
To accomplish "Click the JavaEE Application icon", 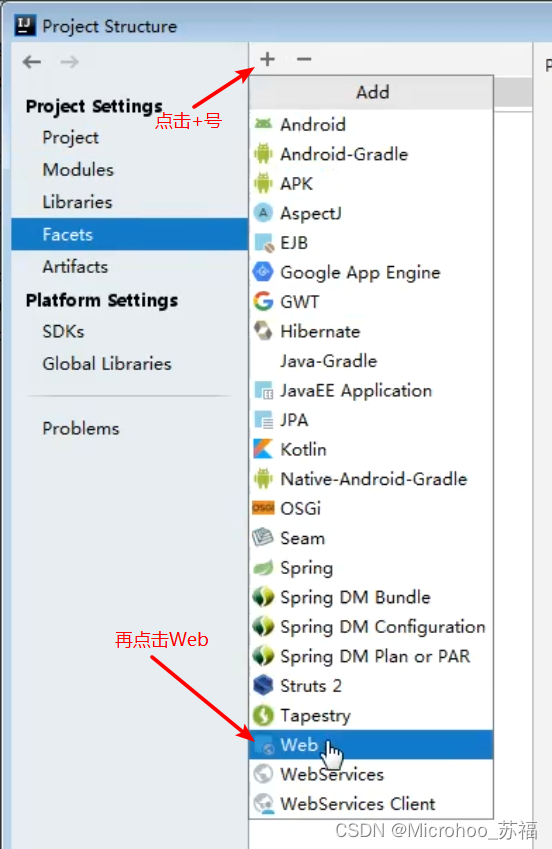I will pos(264,390).
